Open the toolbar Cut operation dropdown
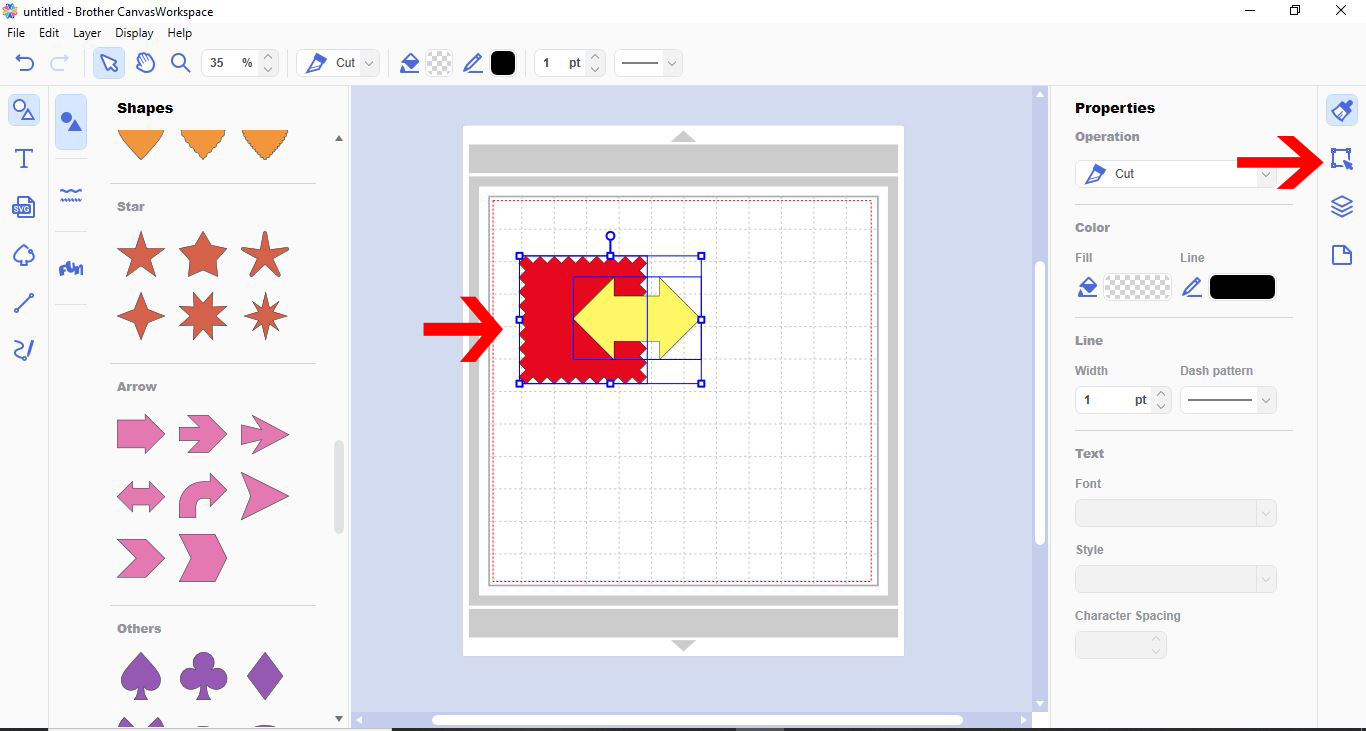This screenshot has width=1366, height=731. click(x=367, y=62)
